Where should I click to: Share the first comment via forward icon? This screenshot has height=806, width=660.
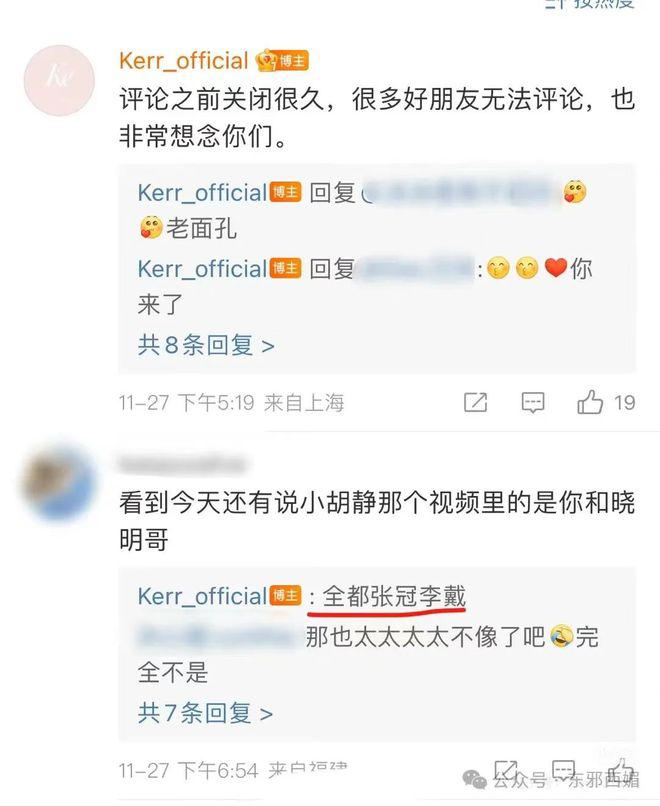click(x=475, y=402)
